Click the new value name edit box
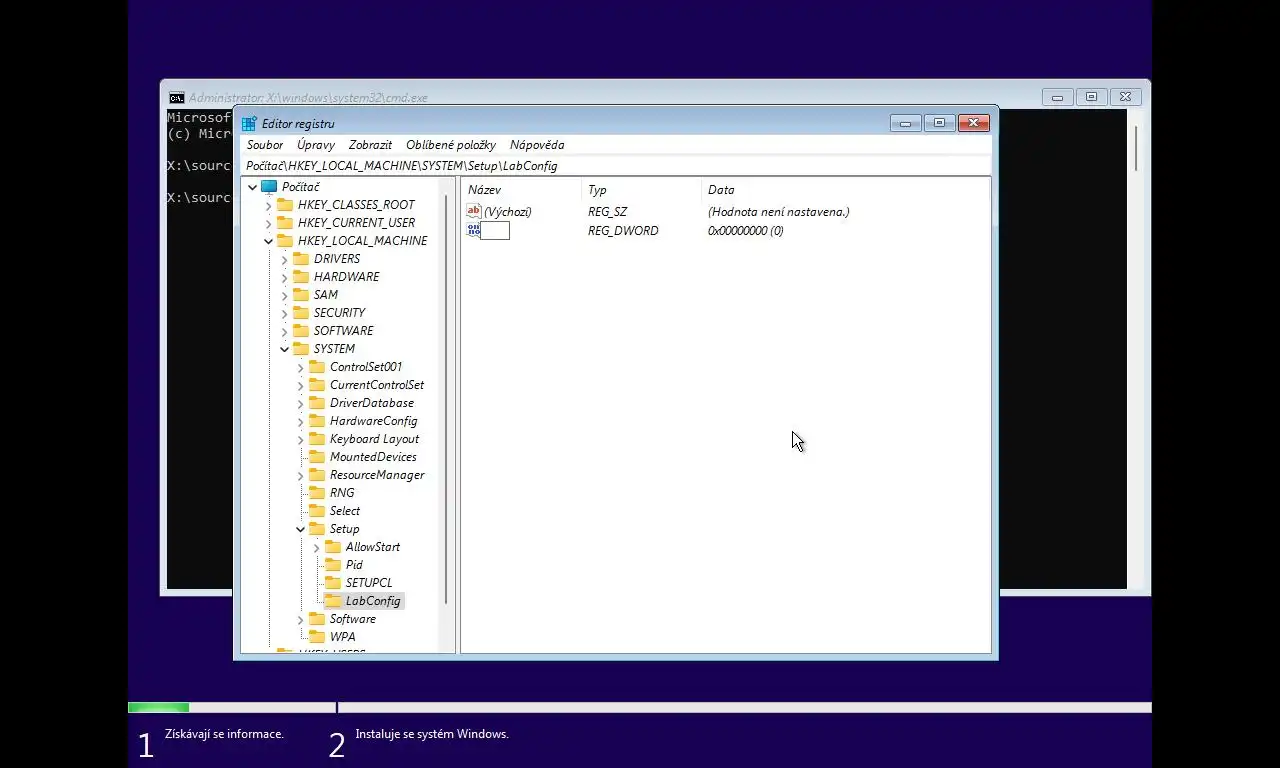 click(495, 231)
